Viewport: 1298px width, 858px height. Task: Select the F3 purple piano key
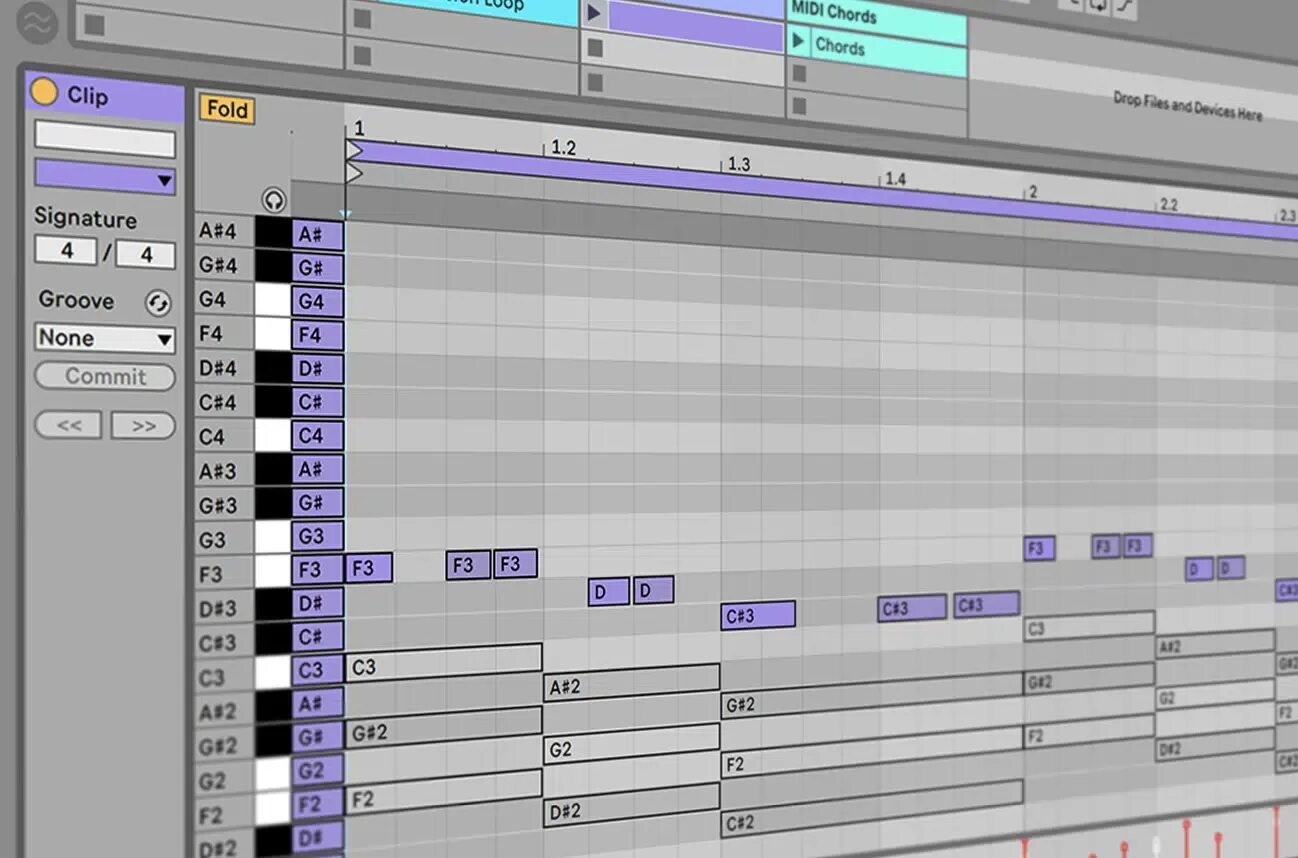318,570
